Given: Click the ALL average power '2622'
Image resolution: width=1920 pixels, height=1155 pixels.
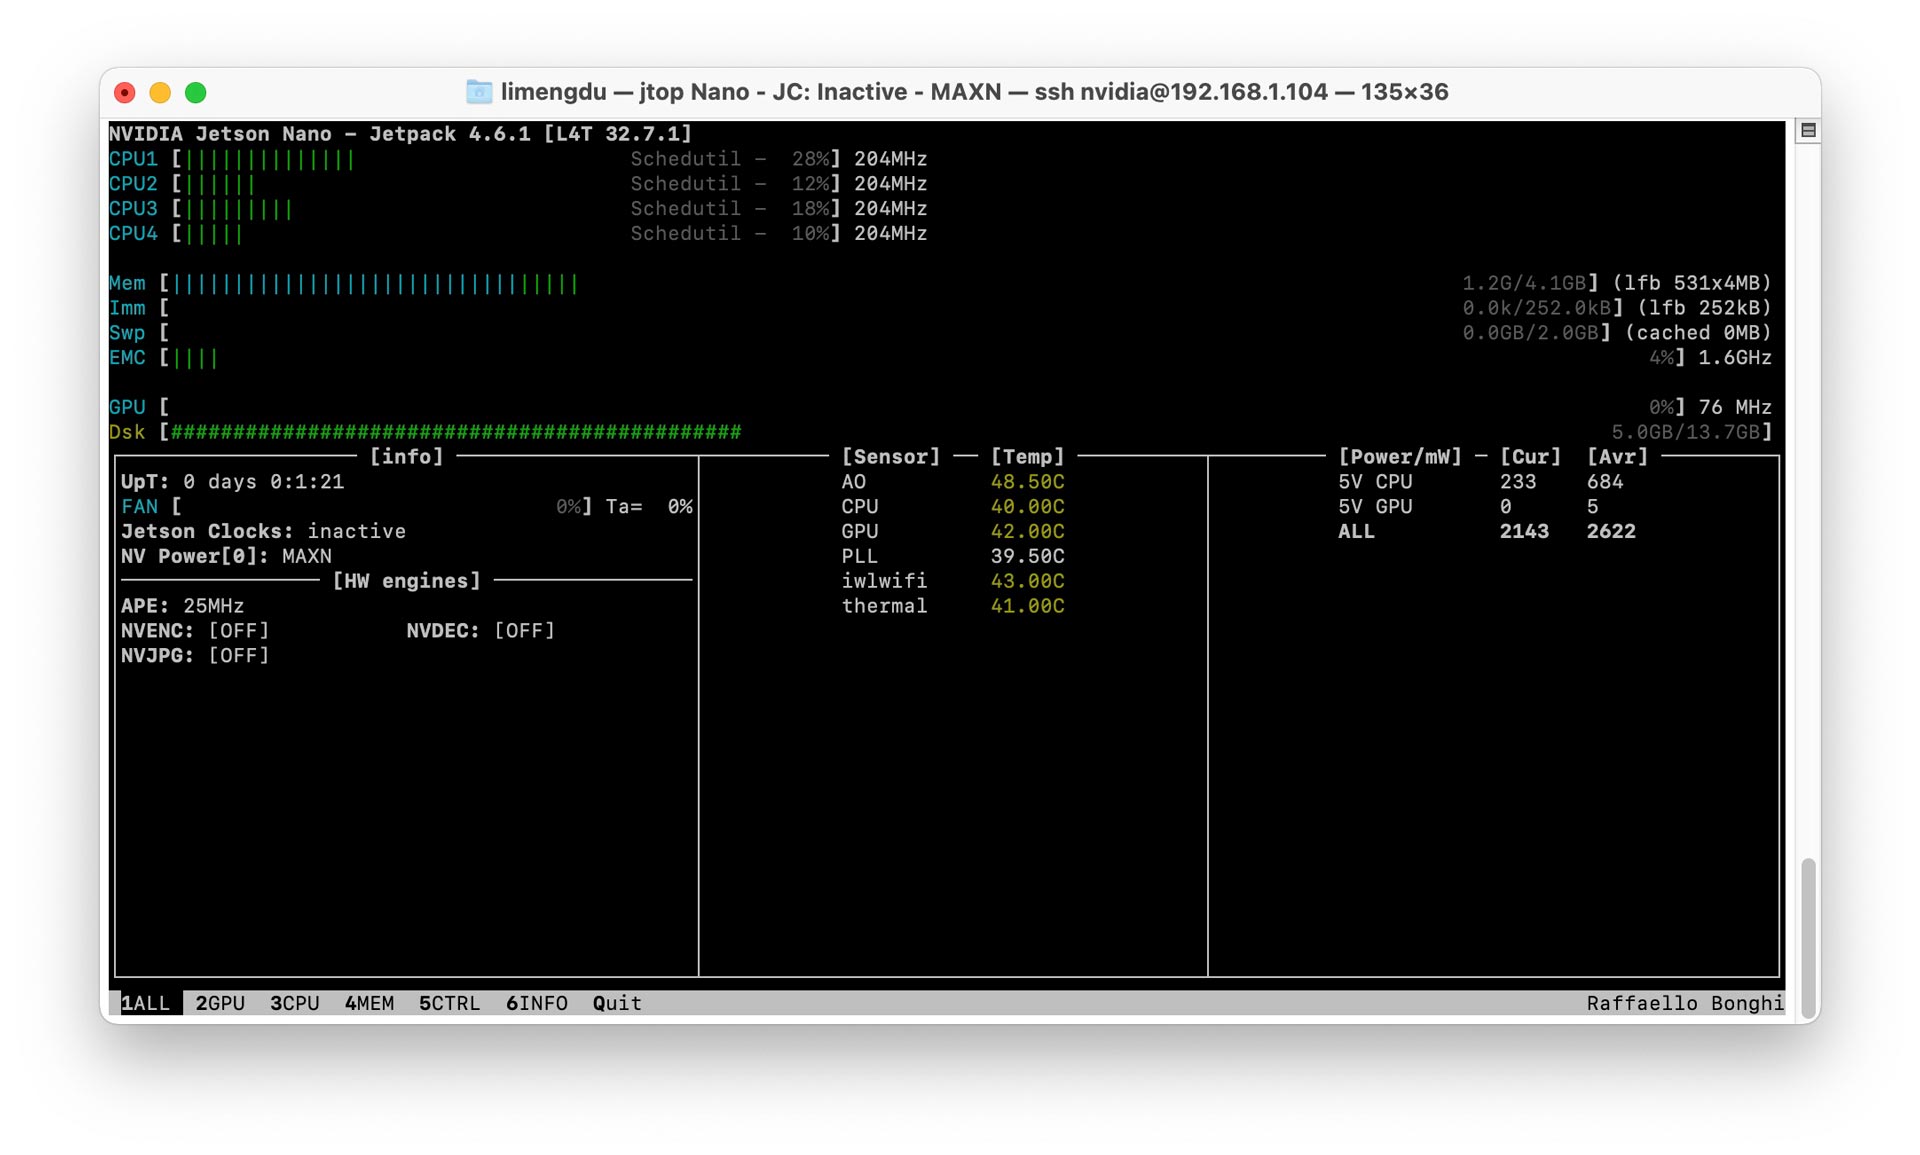Looking at the screenshot, I should [1611, 532].
